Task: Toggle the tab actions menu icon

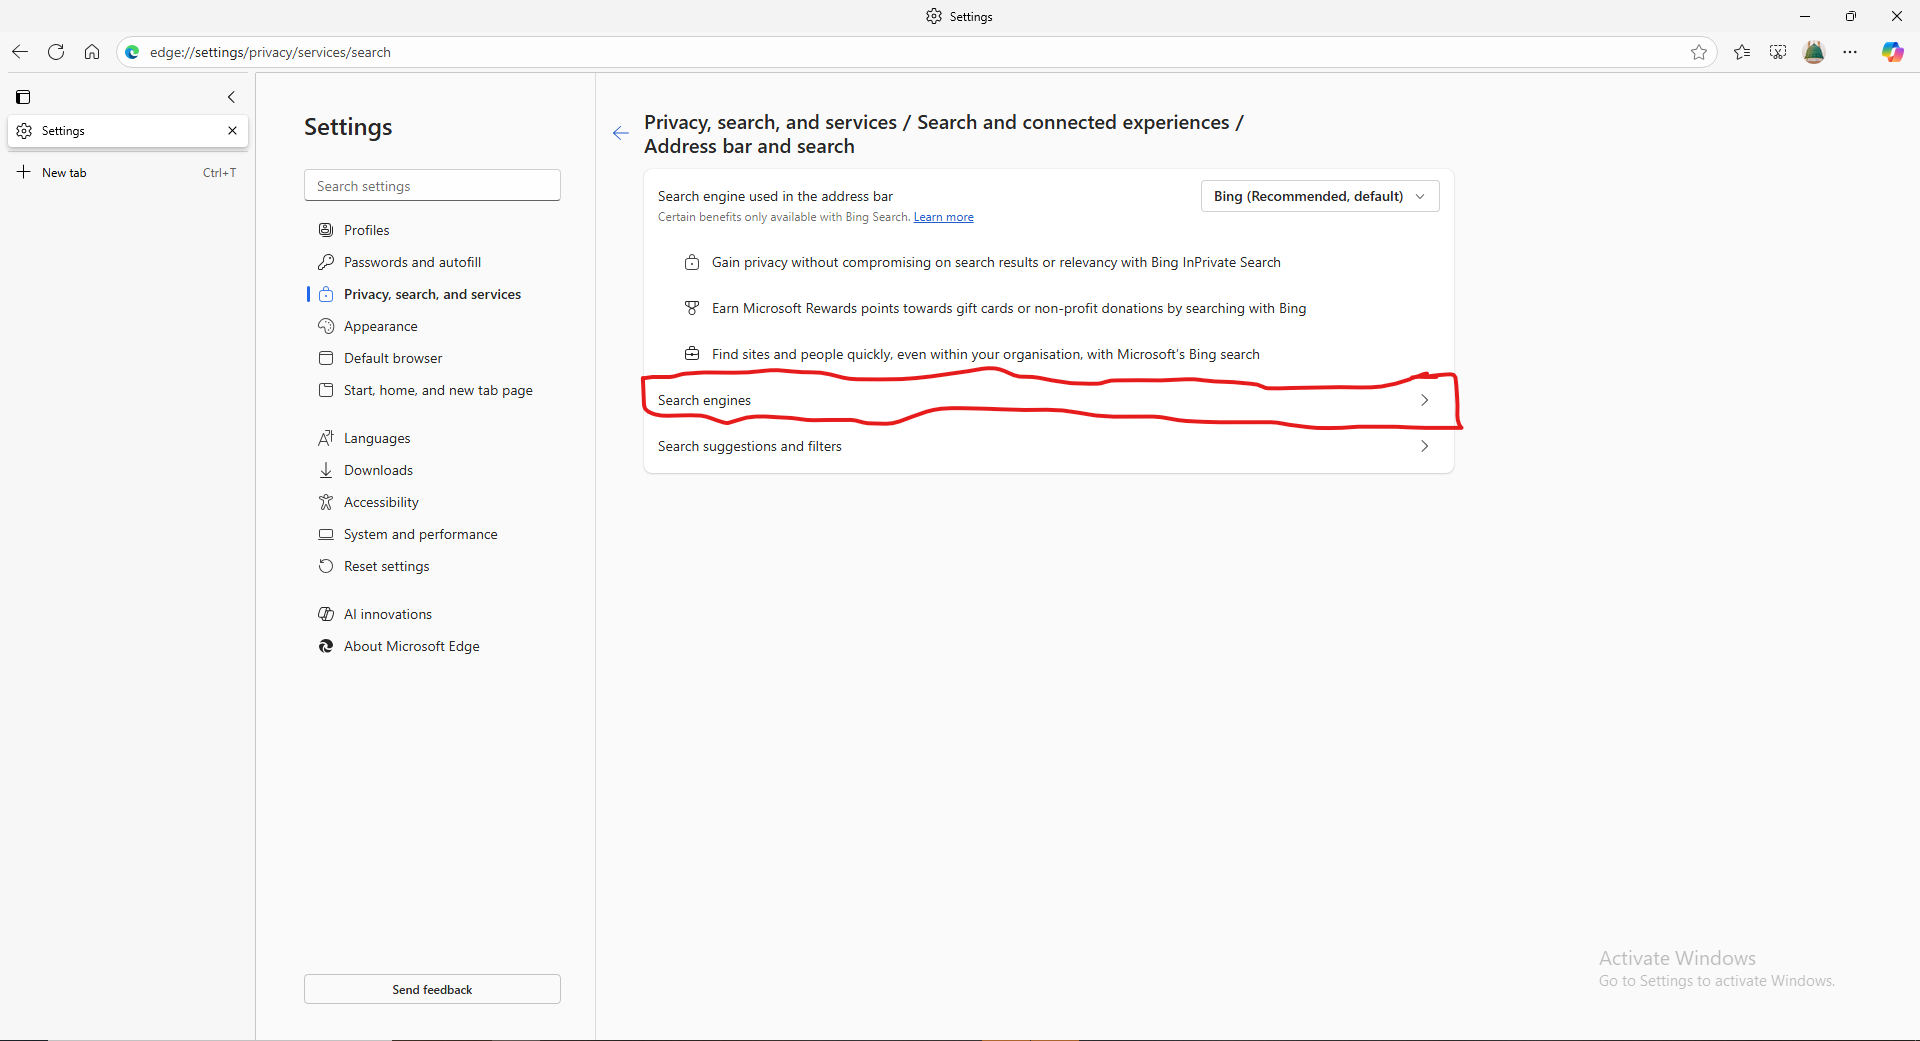Action: (23, 97)
